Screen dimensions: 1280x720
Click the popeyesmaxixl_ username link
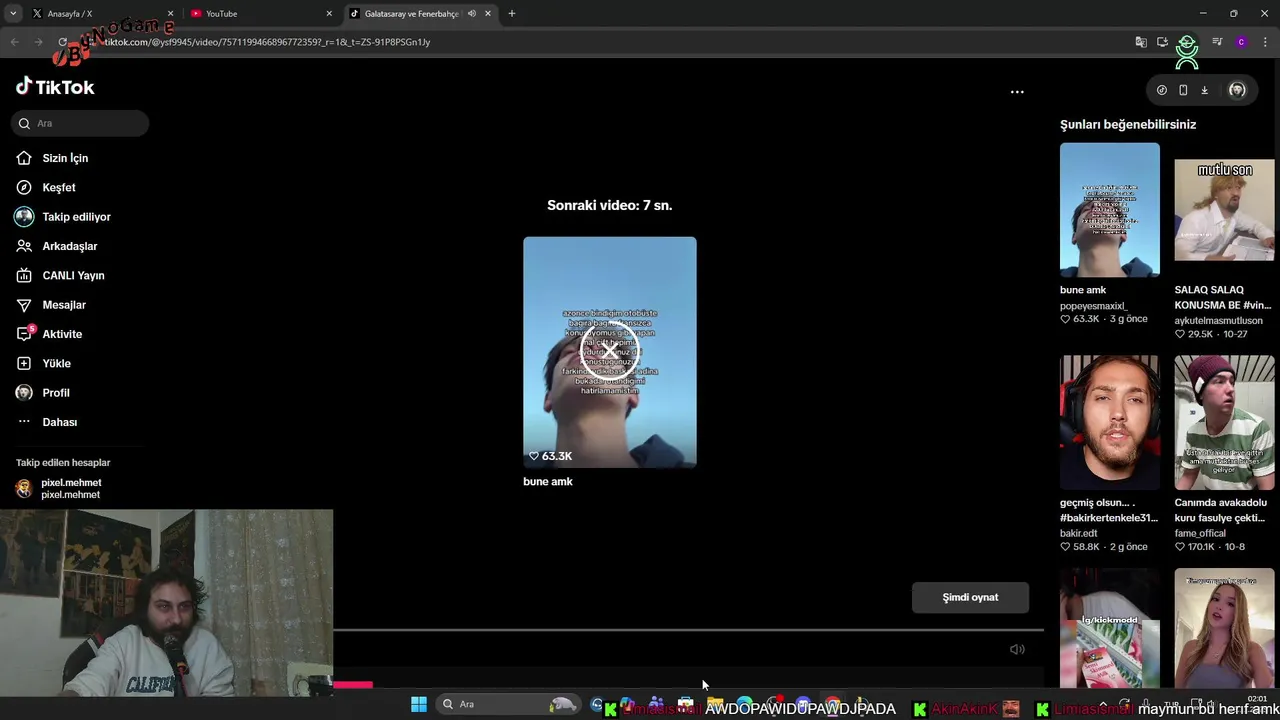(1093, 306)
